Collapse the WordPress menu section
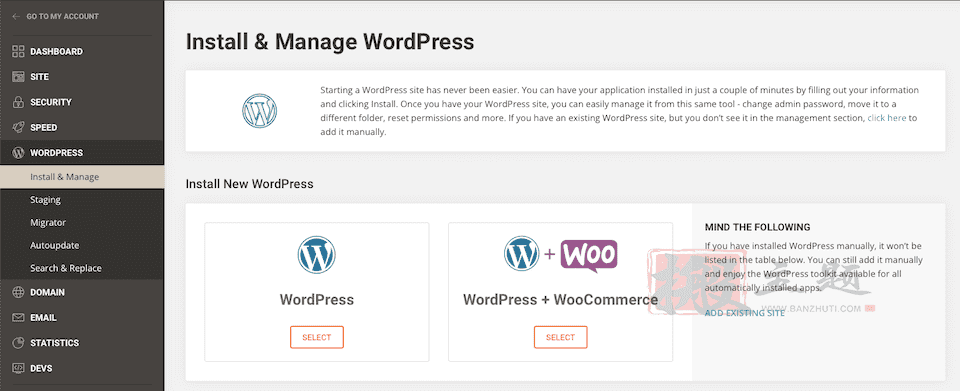Image resolution: width=960 pixels, height=391 pixels. point(82,152)
